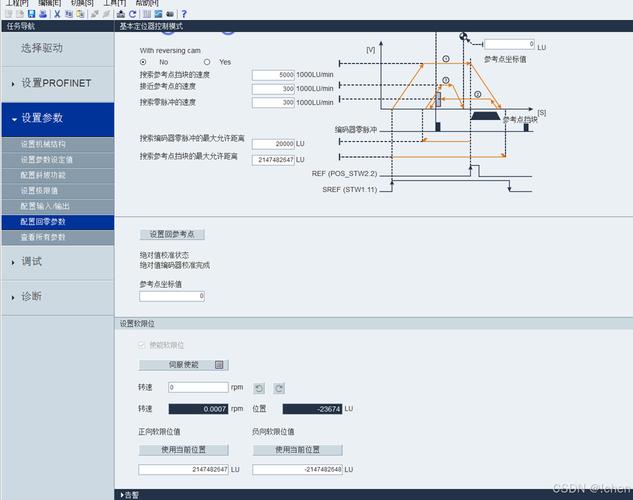Rotate motor counterclockwise jog icon
Image resolution: width=633 pixels, height=500 pixels.
click(x=259, y=389)
